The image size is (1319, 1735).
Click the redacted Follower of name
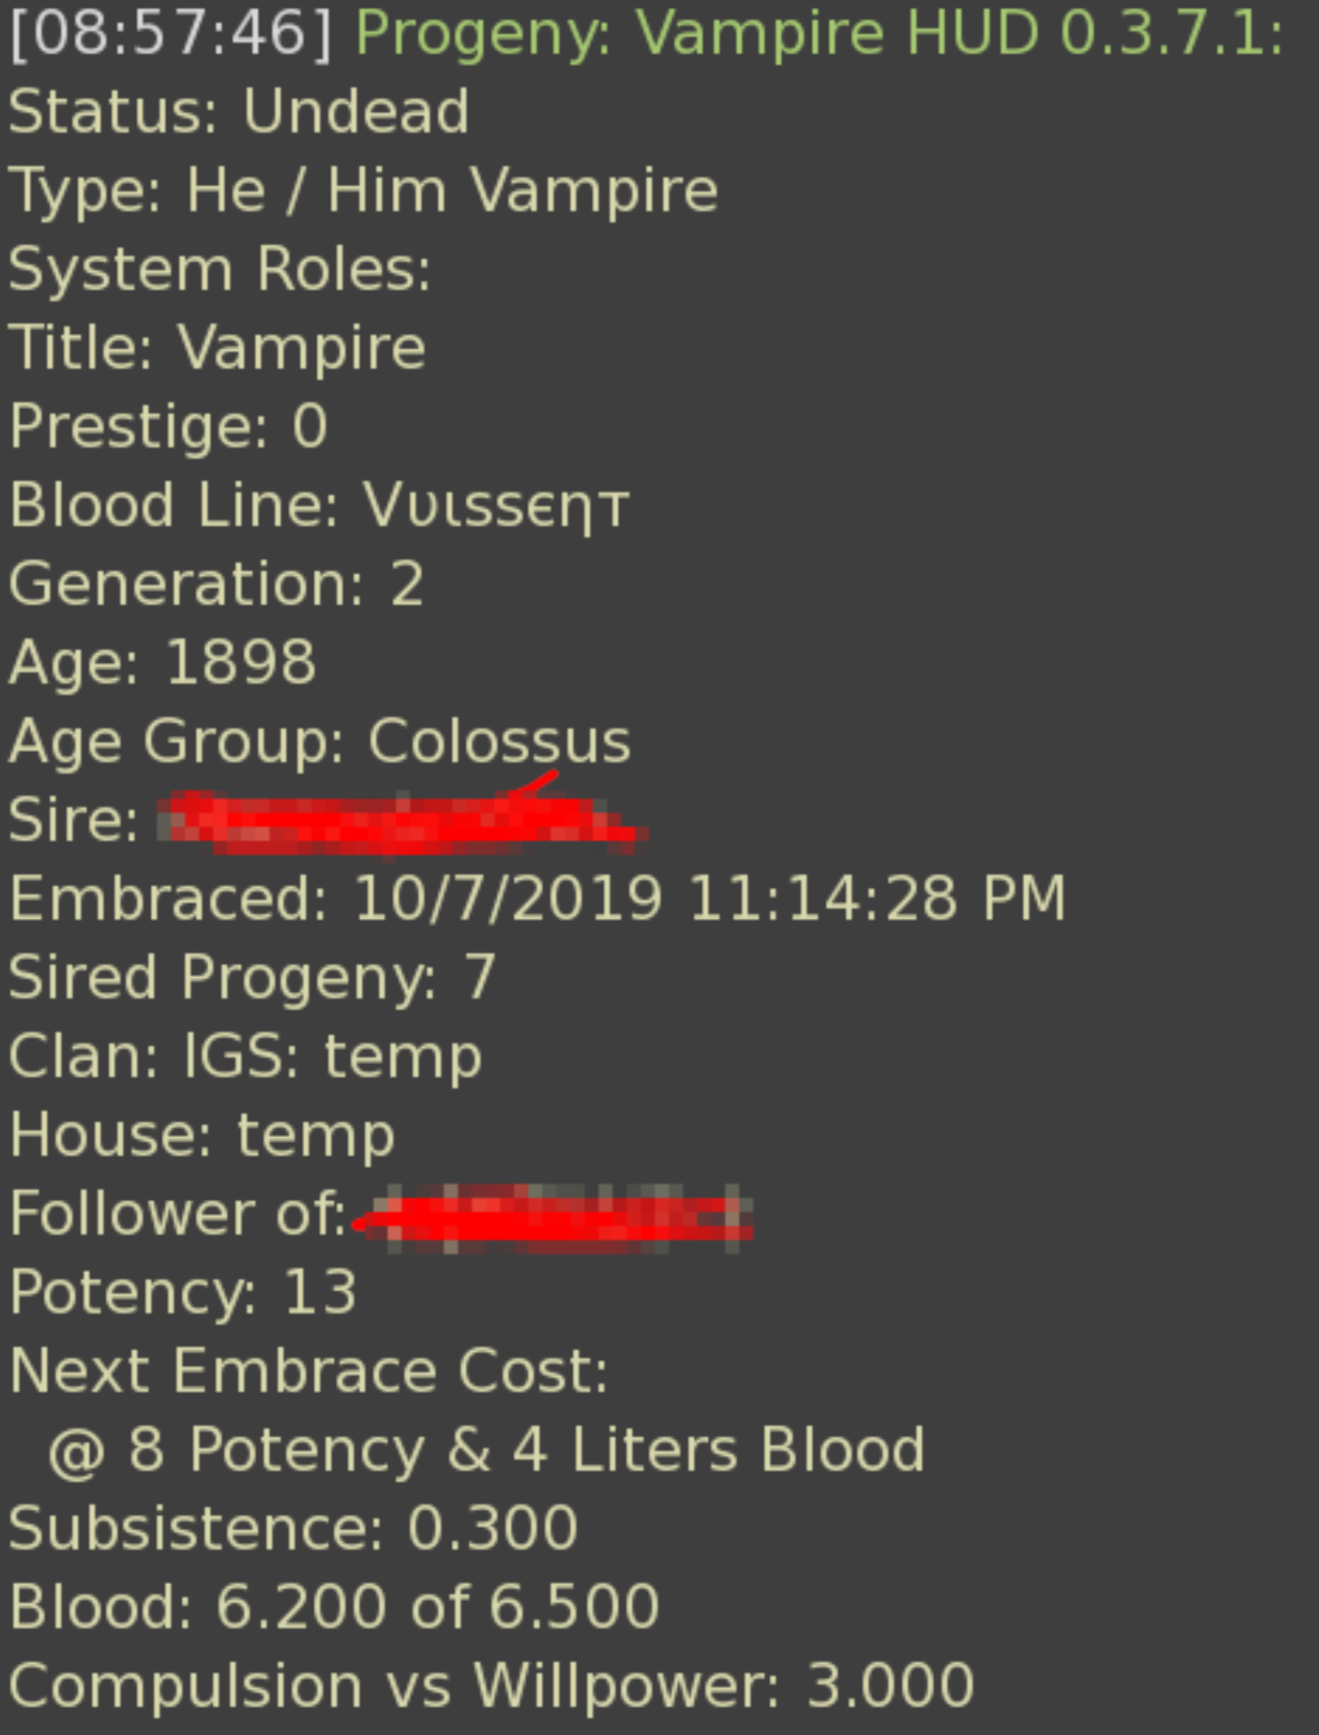tap(555, 1216)
